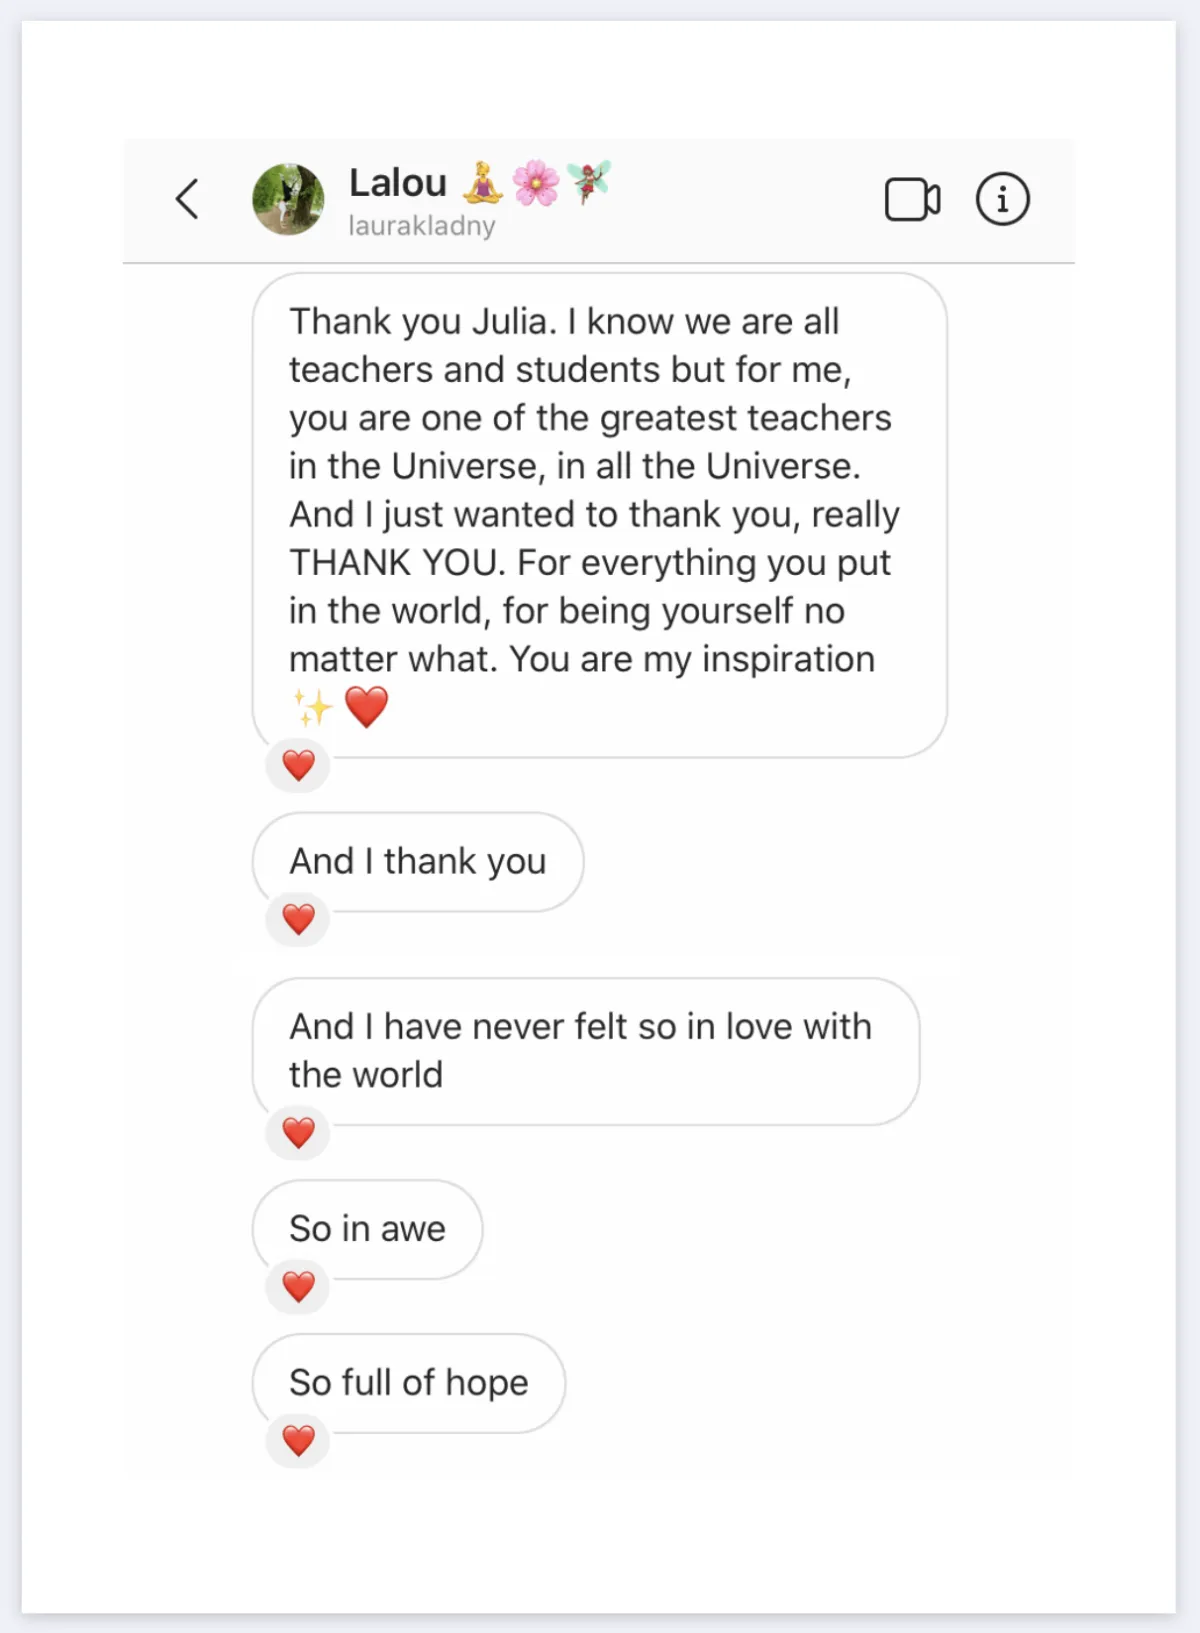1200x1633 pixels.
Task: Click the pink blossom emoji in the name
Action: [536, 183]
